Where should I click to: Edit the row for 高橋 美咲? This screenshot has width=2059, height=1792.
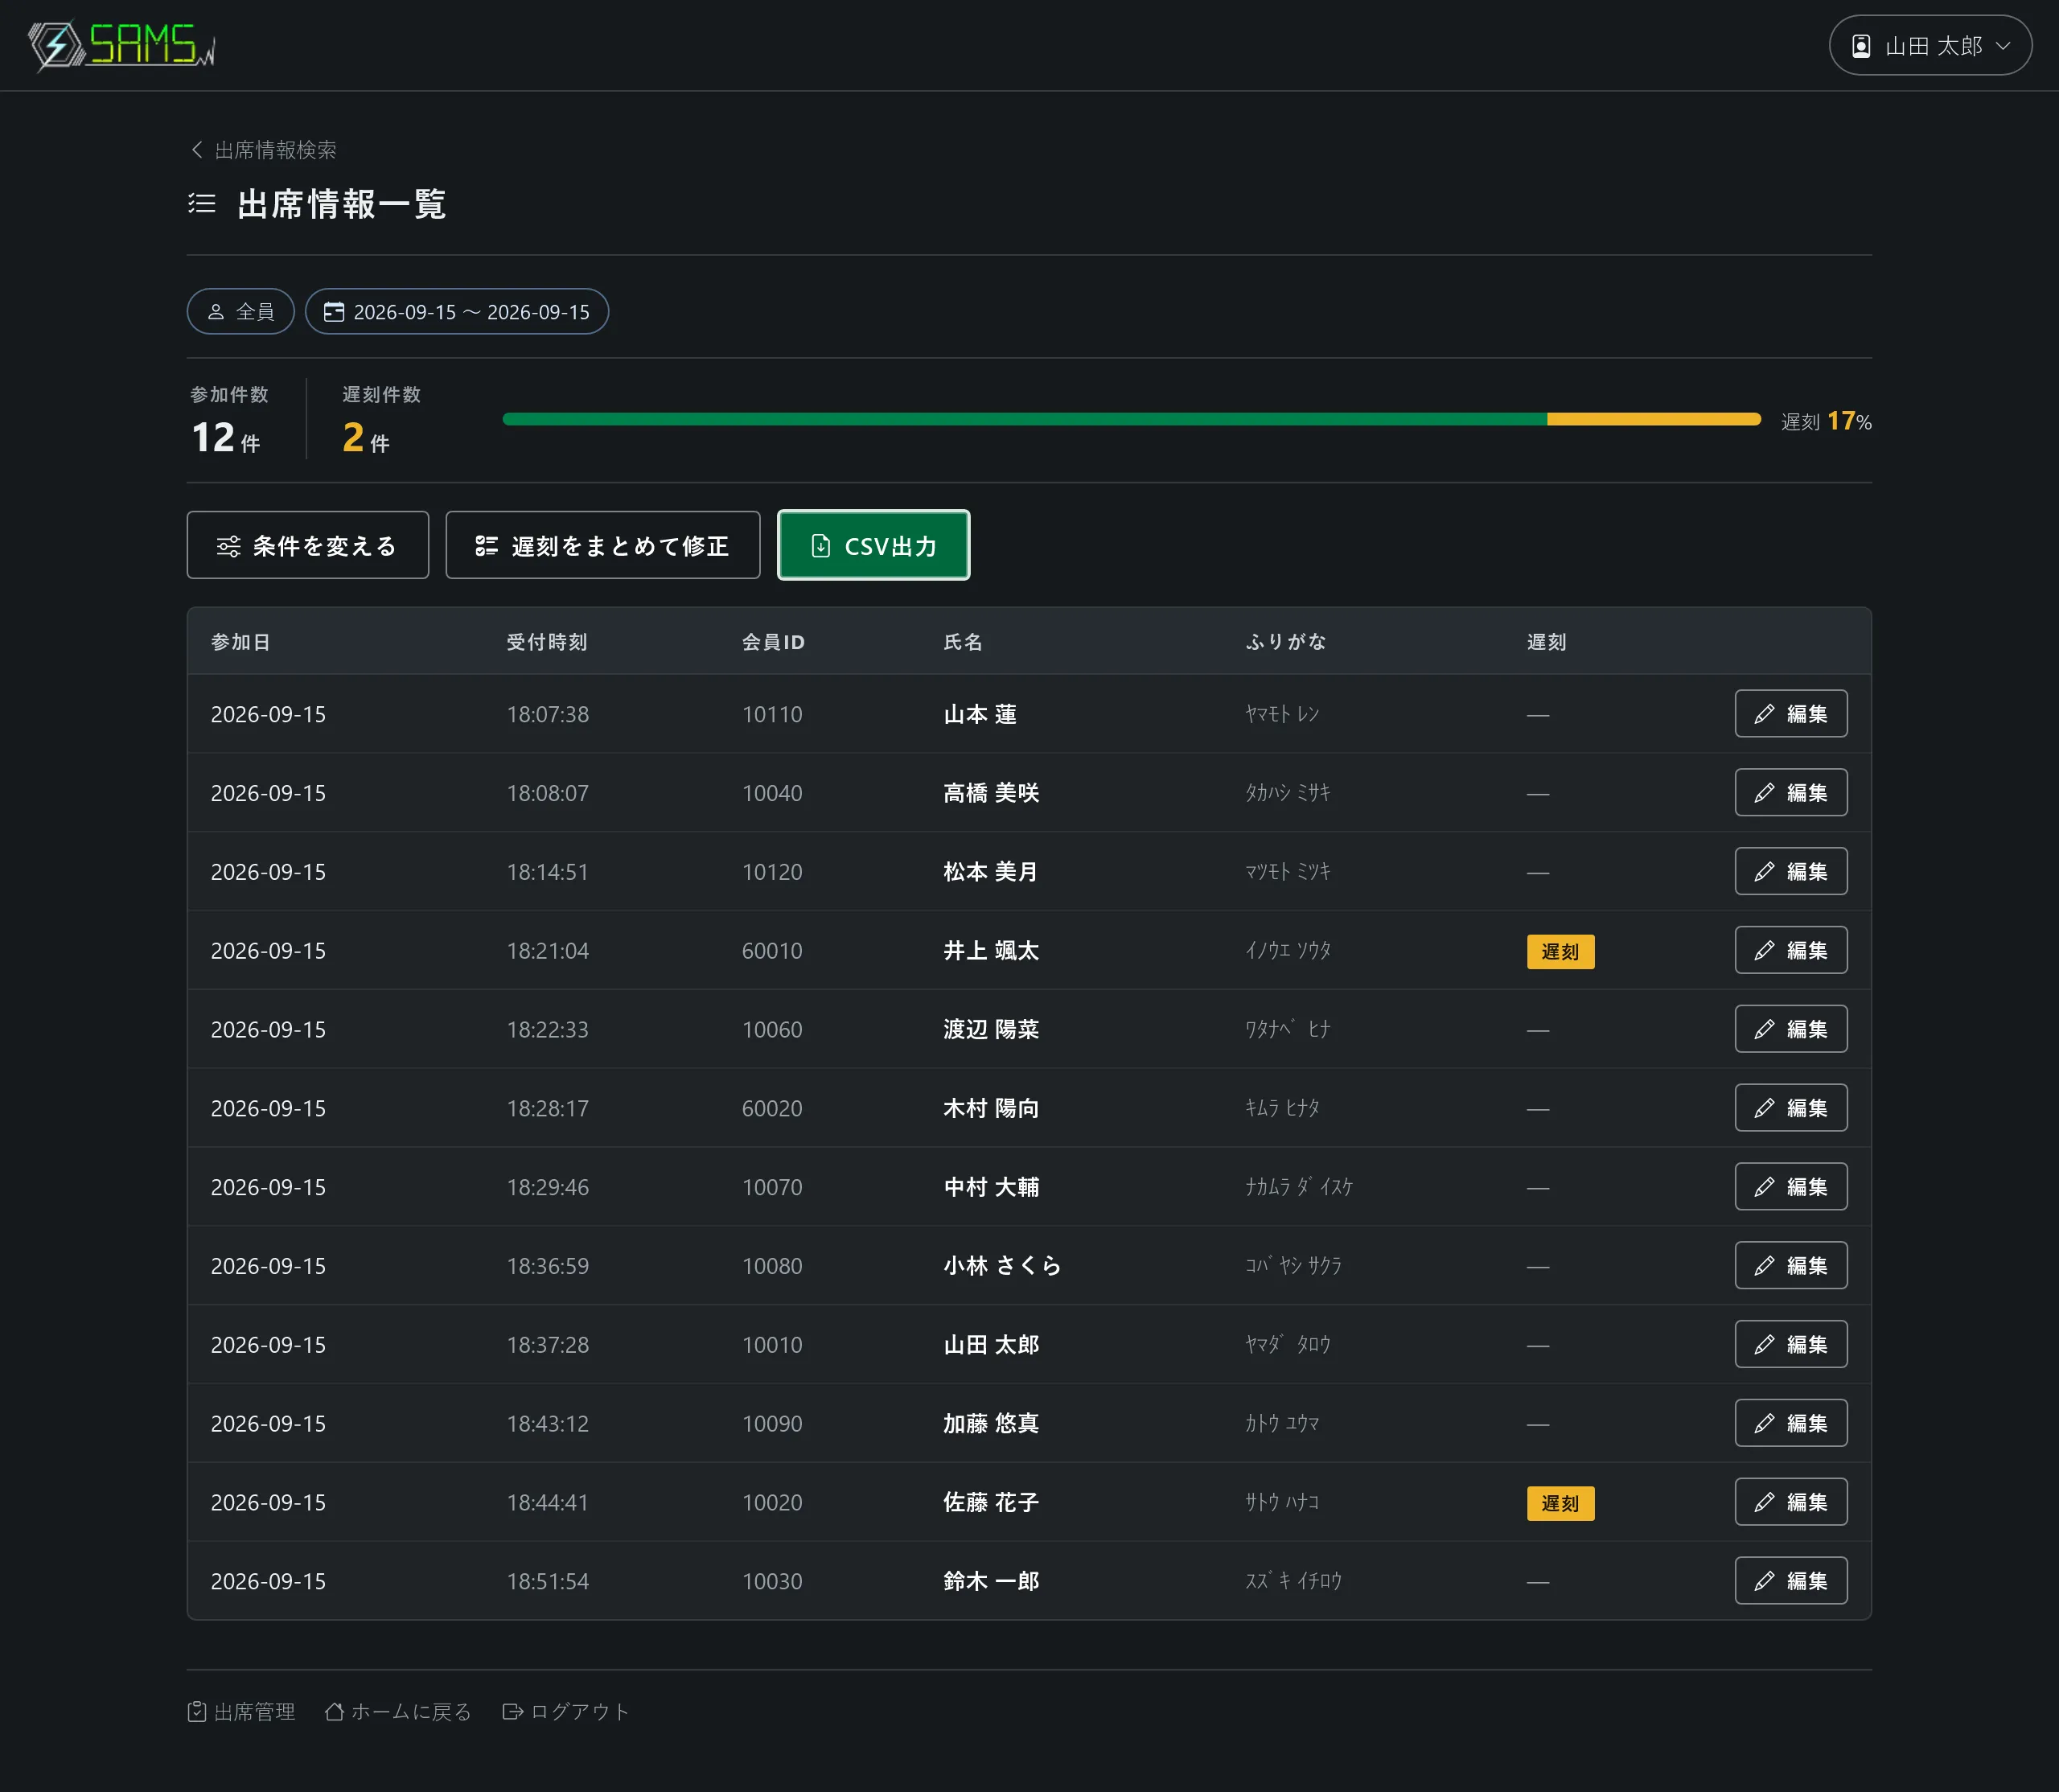(1791, 793)
